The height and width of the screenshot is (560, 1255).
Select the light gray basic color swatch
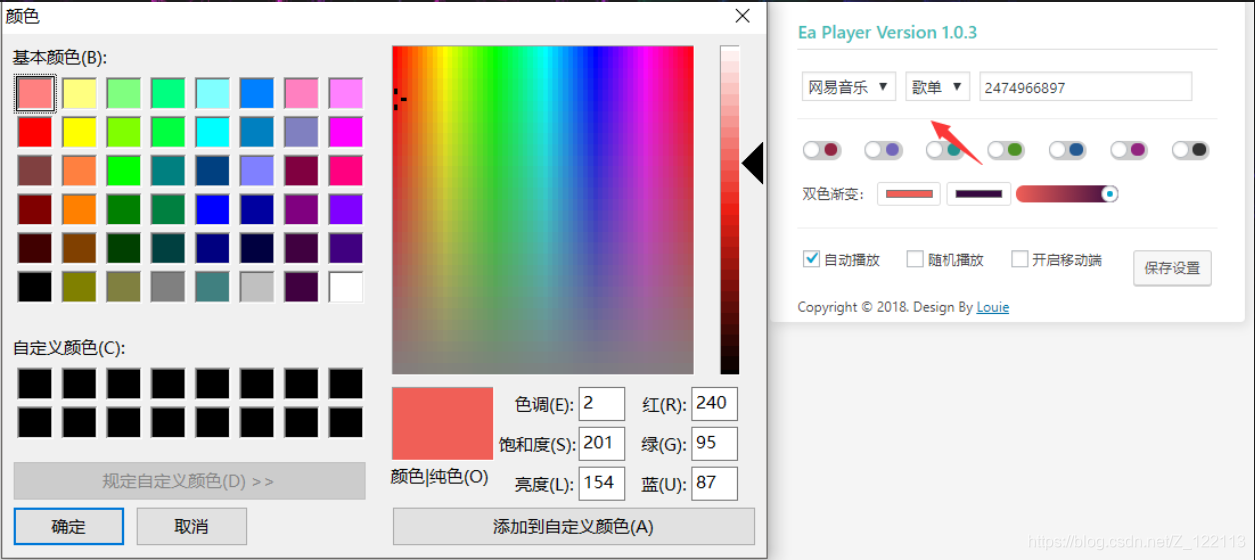(x=257, y=287)
